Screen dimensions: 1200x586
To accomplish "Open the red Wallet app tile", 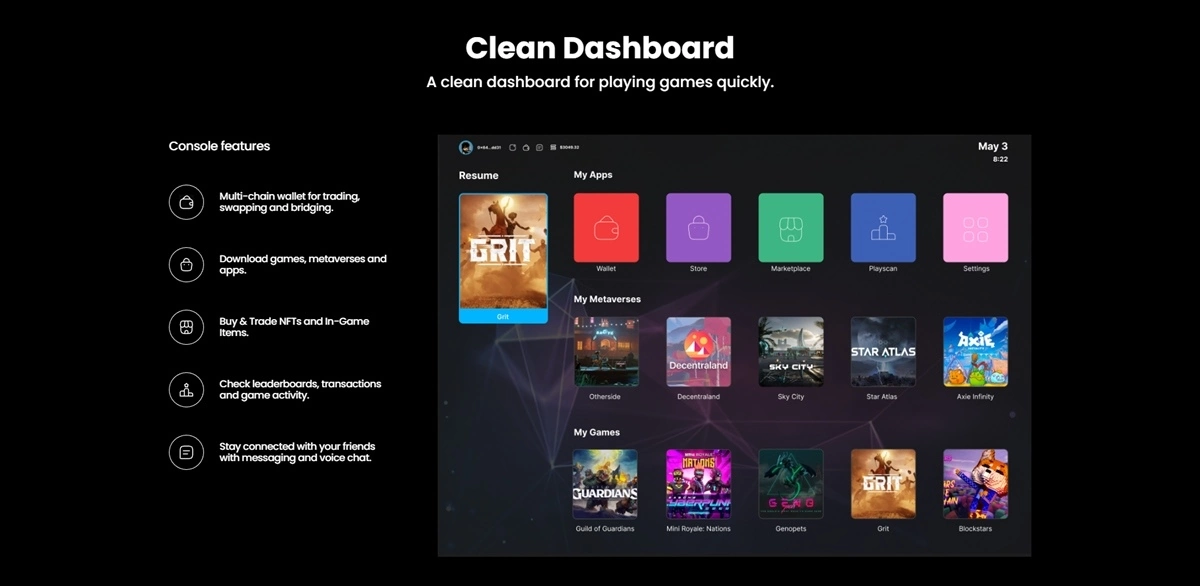I will [x=606, y=227].
